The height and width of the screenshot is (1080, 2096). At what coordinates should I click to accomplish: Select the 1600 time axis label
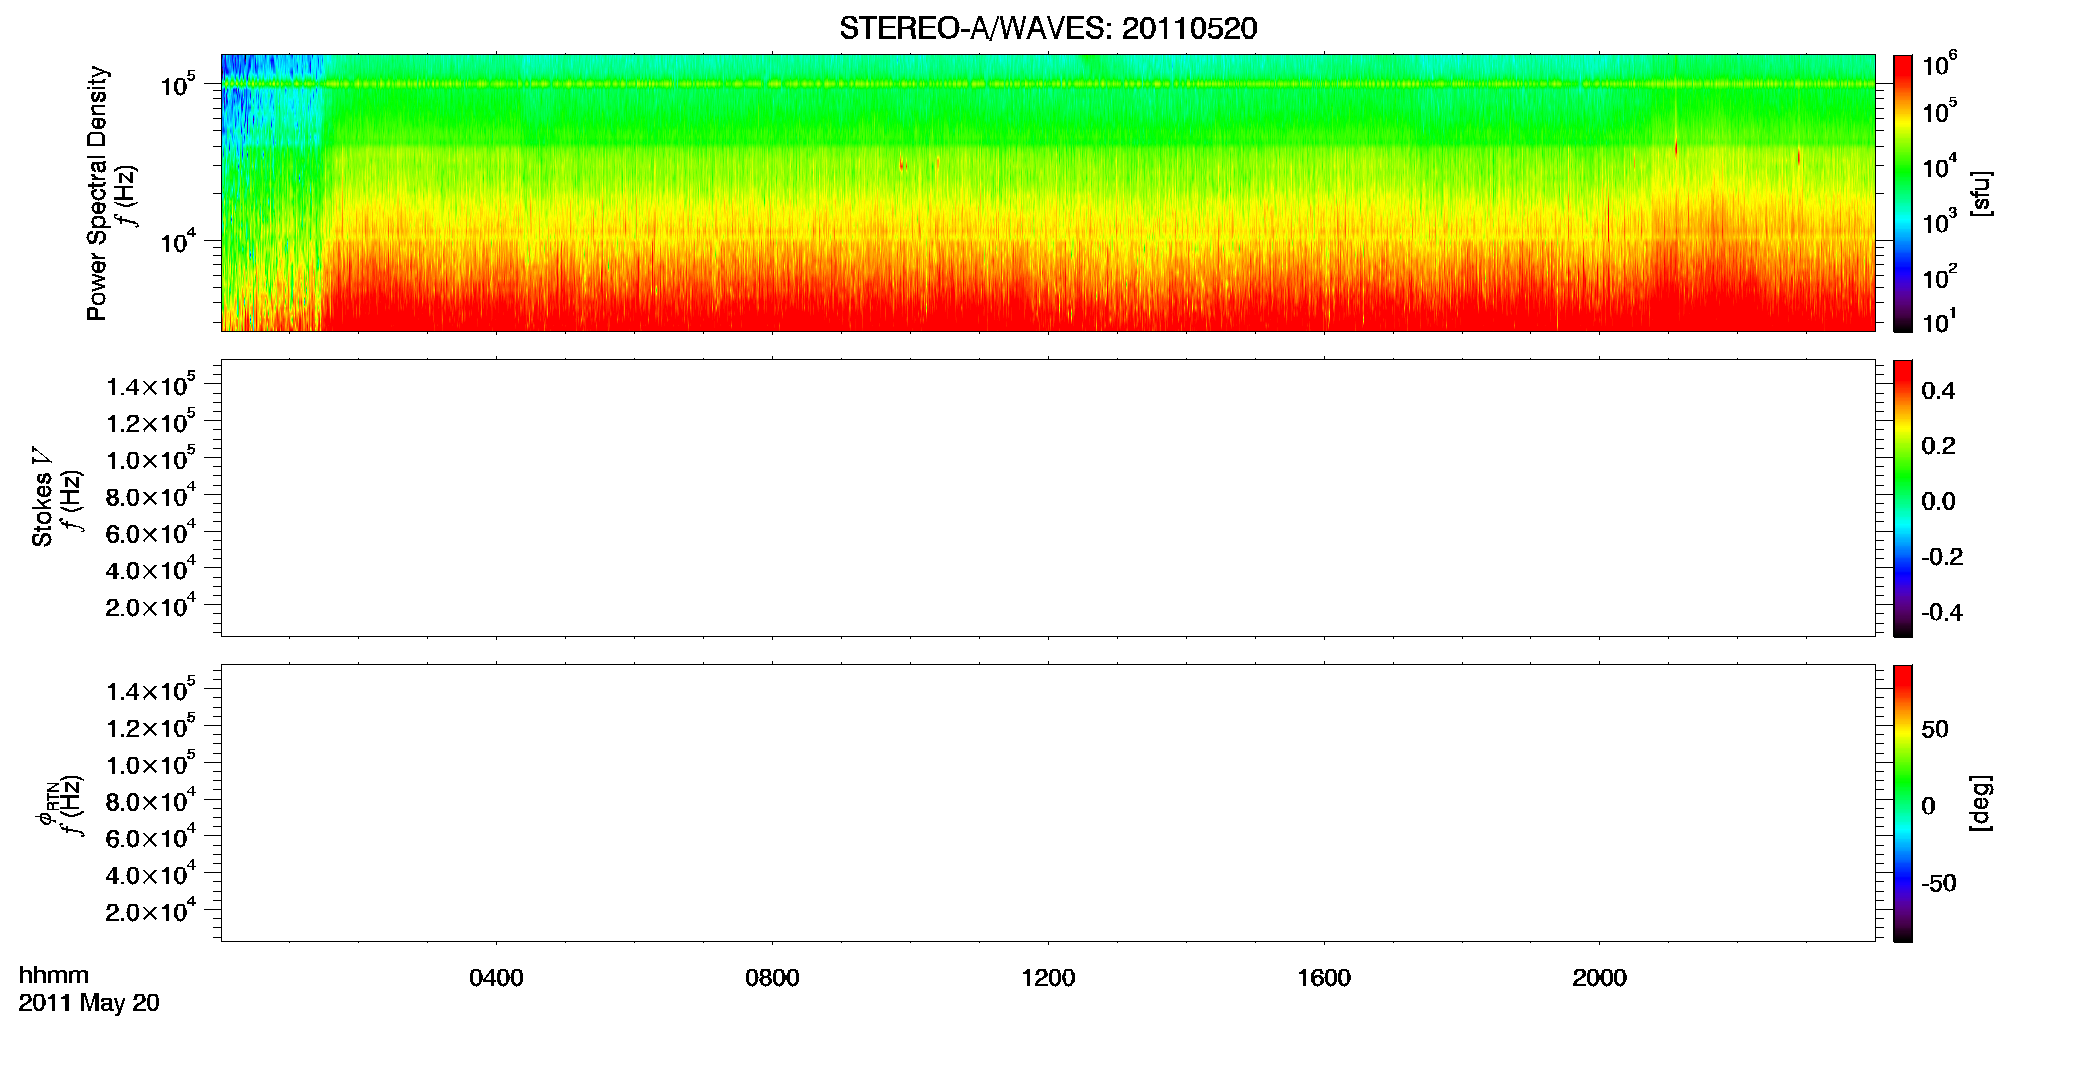[x=1324, y=978]
